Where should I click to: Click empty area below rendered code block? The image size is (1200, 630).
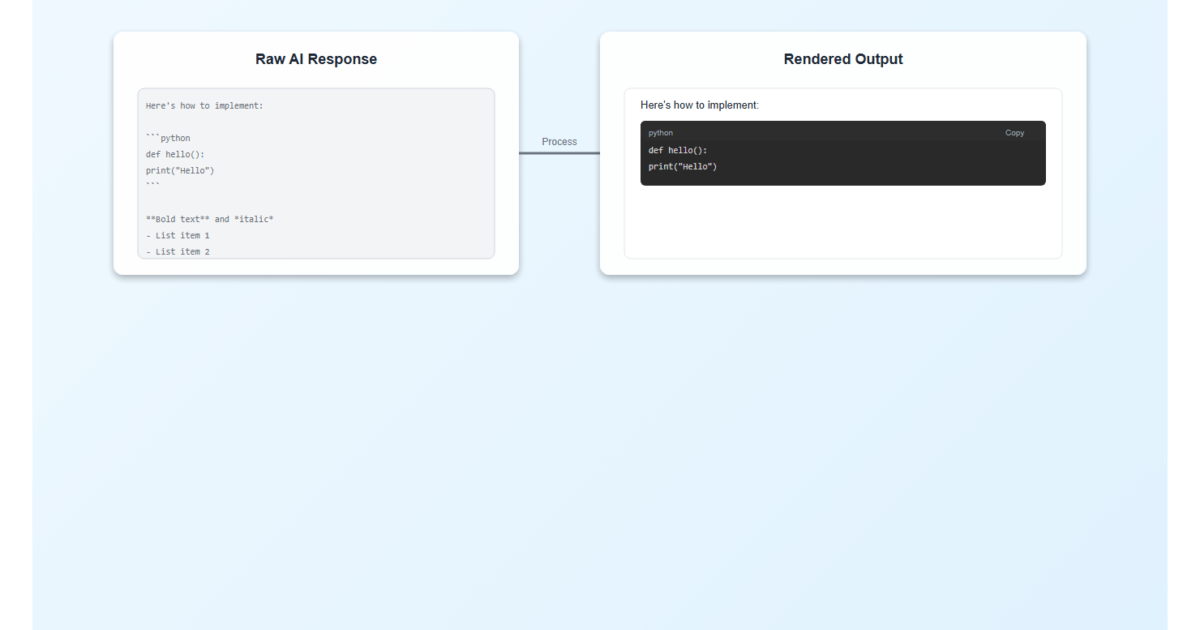tap(842, 222)
